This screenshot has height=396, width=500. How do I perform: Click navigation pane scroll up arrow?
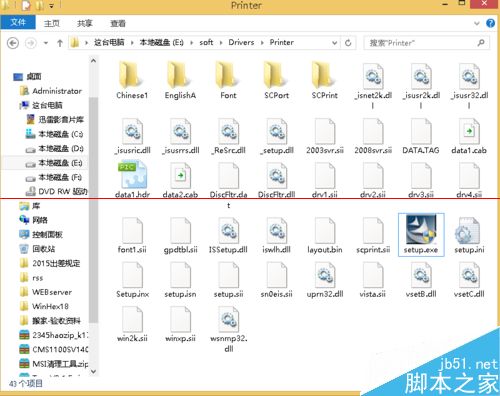coord(93,61)
